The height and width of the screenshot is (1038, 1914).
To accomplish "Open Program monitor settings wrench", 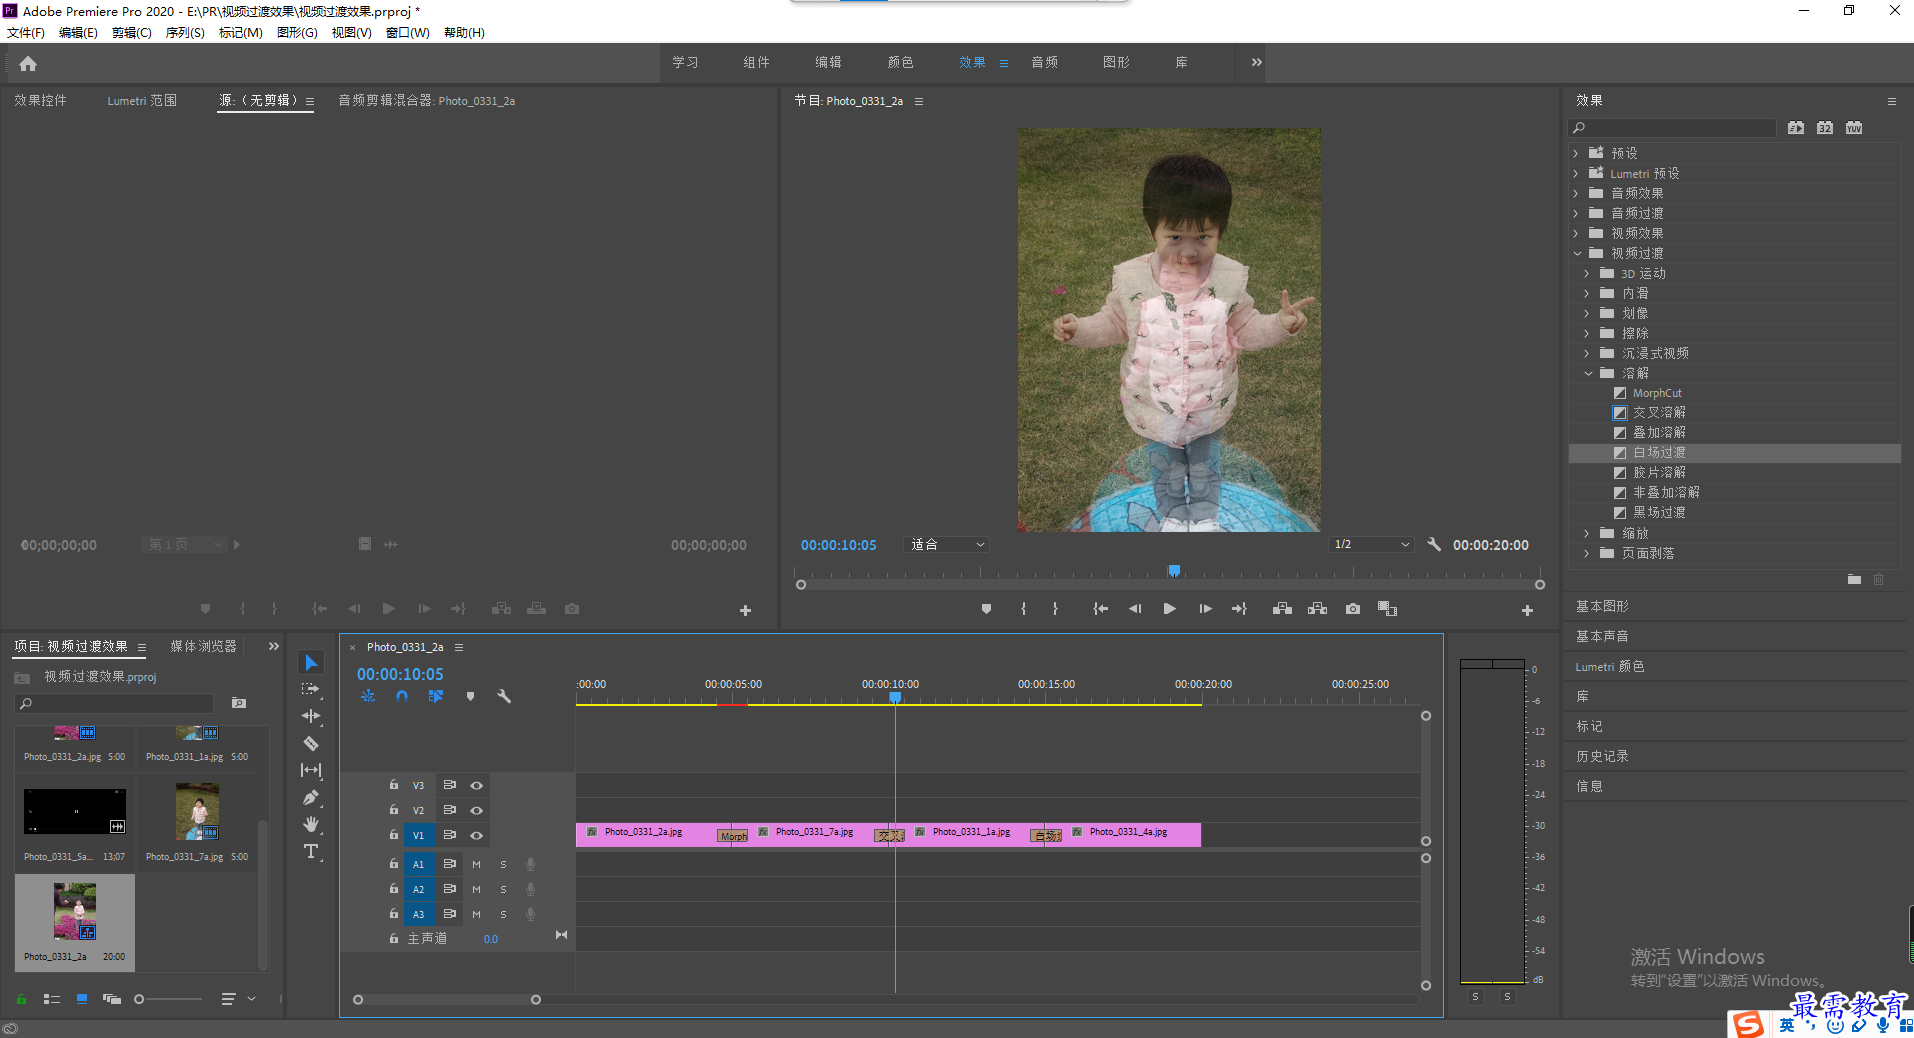I will [1434, 544].
